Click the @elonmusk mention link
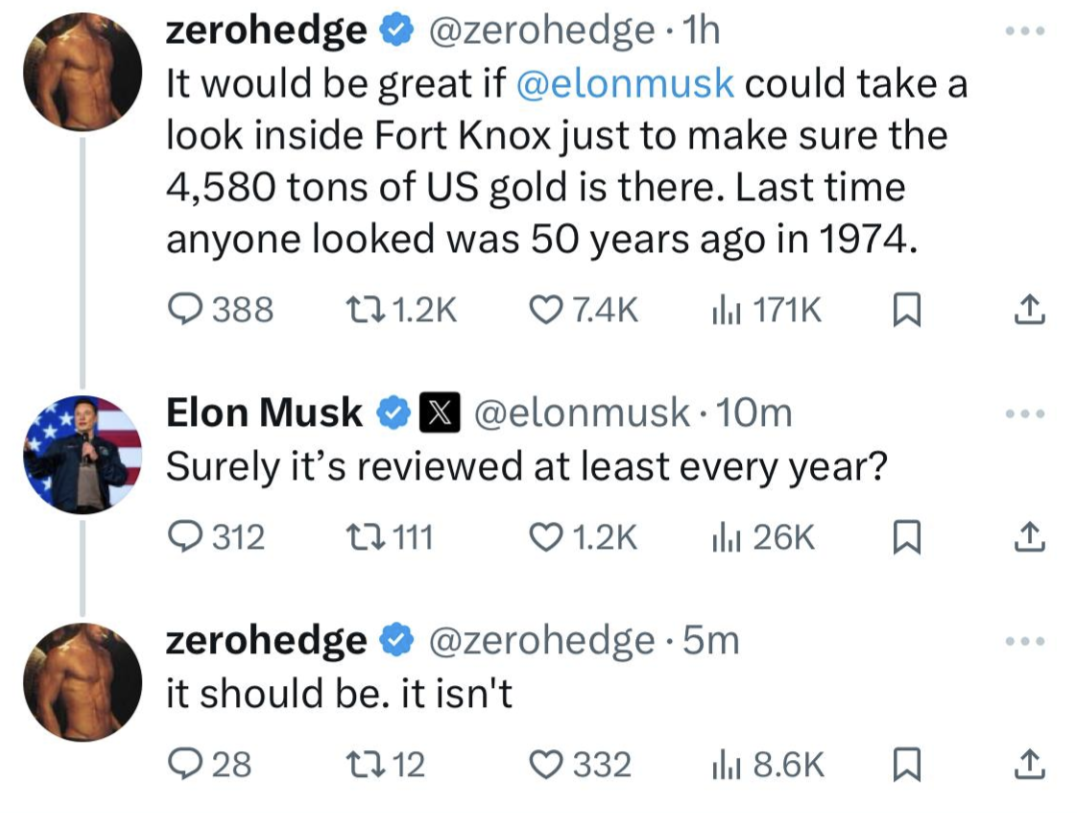 [625, 84]
